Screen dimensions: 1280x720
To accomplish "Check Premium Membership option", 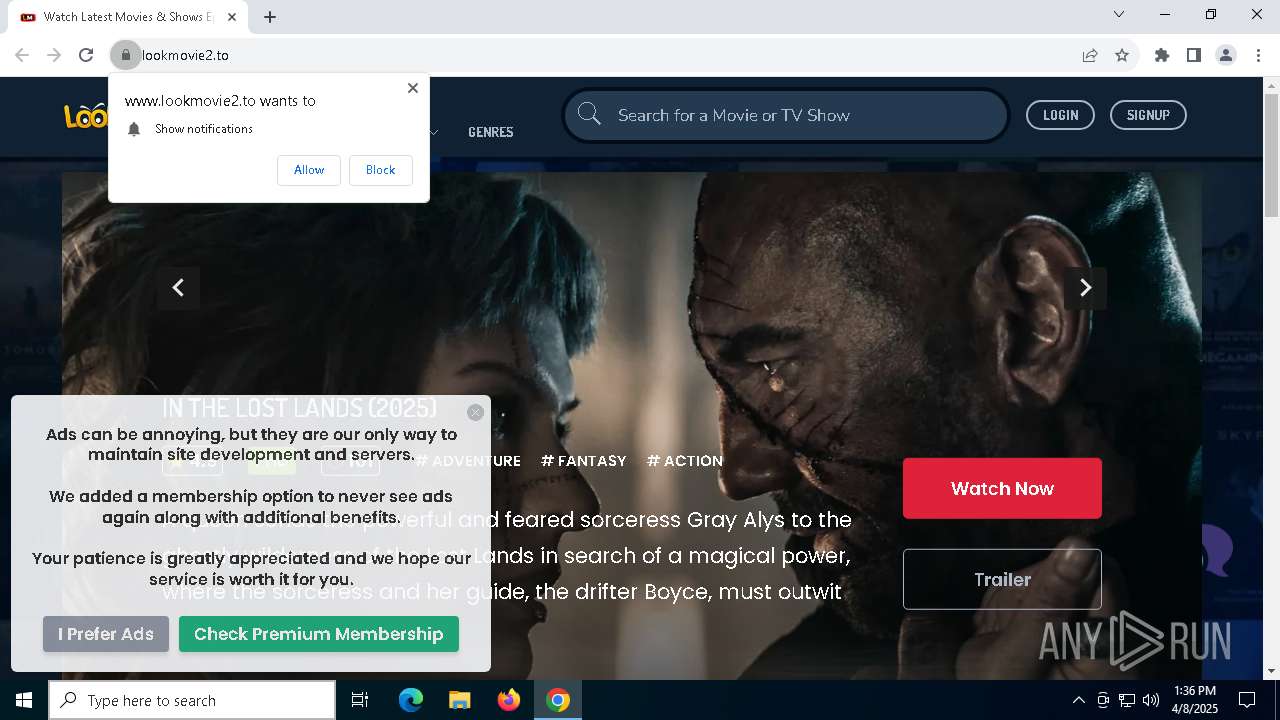I will (x=318, y=634).
